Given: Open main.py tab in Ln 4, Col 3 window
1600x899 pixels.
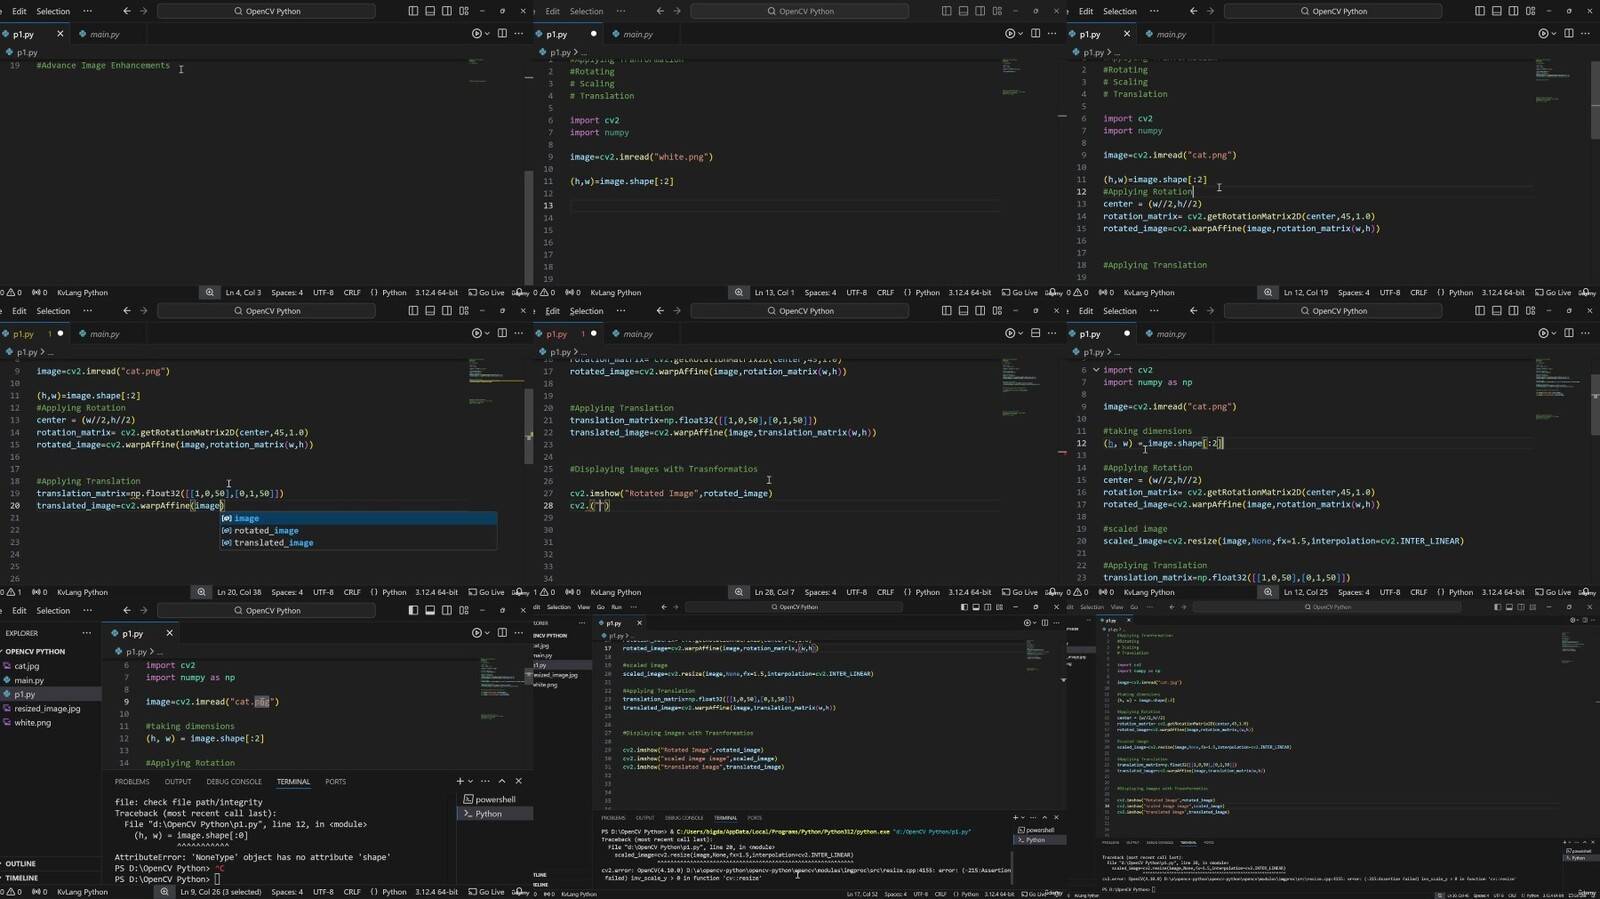Looking at the screenshot, I should pos(105,34).
